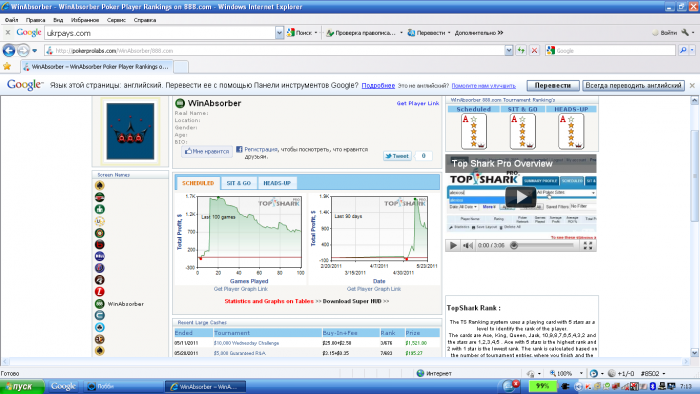
Task: Select the black-red 'b' site icon
Action: 100,245
